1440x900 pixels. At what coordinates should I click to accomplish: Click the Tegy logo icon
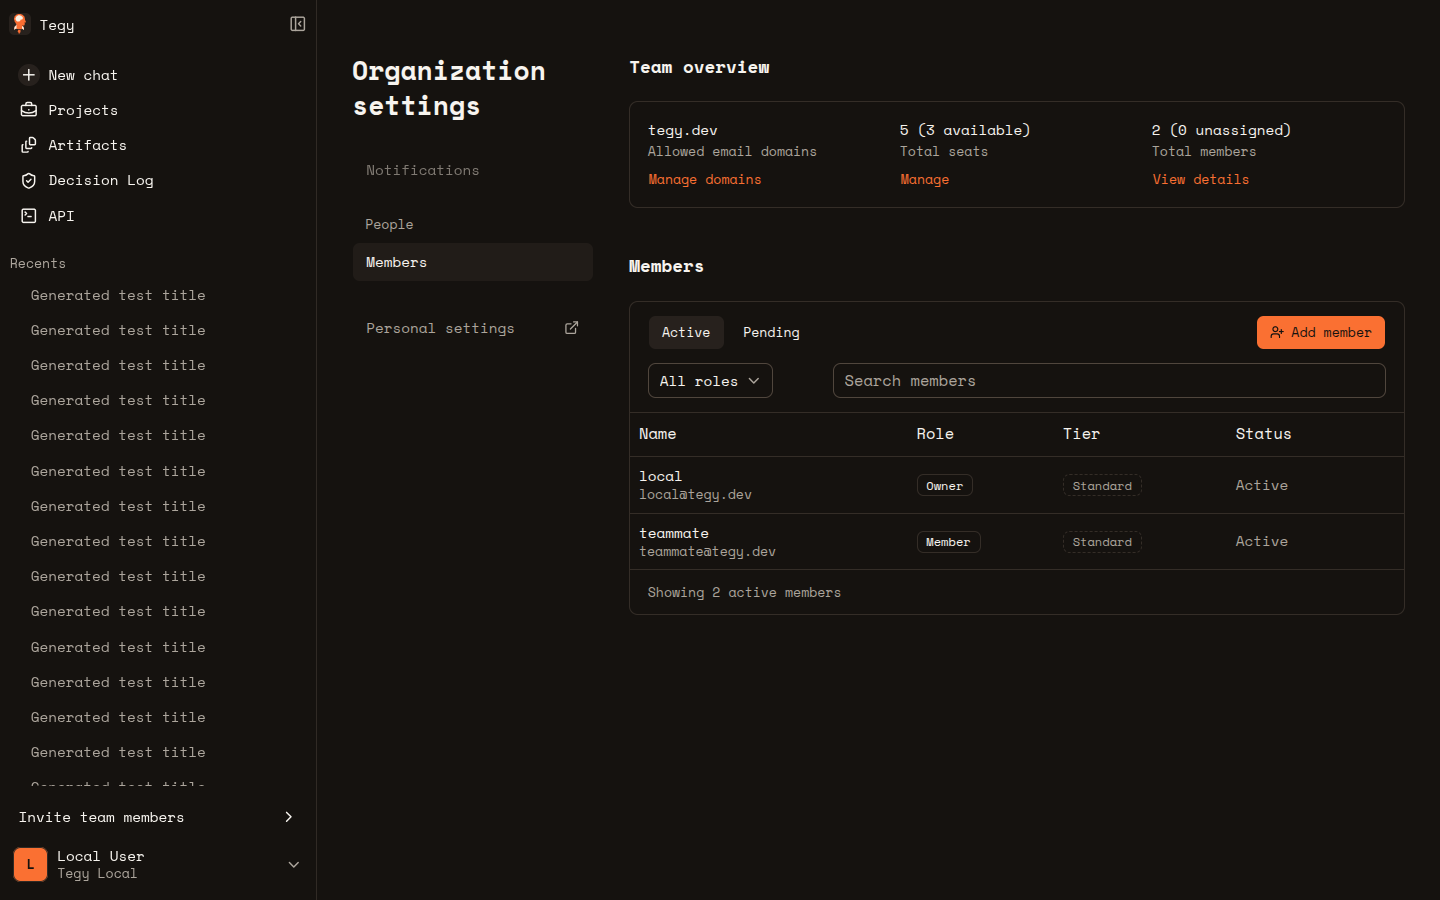point(19,24)
